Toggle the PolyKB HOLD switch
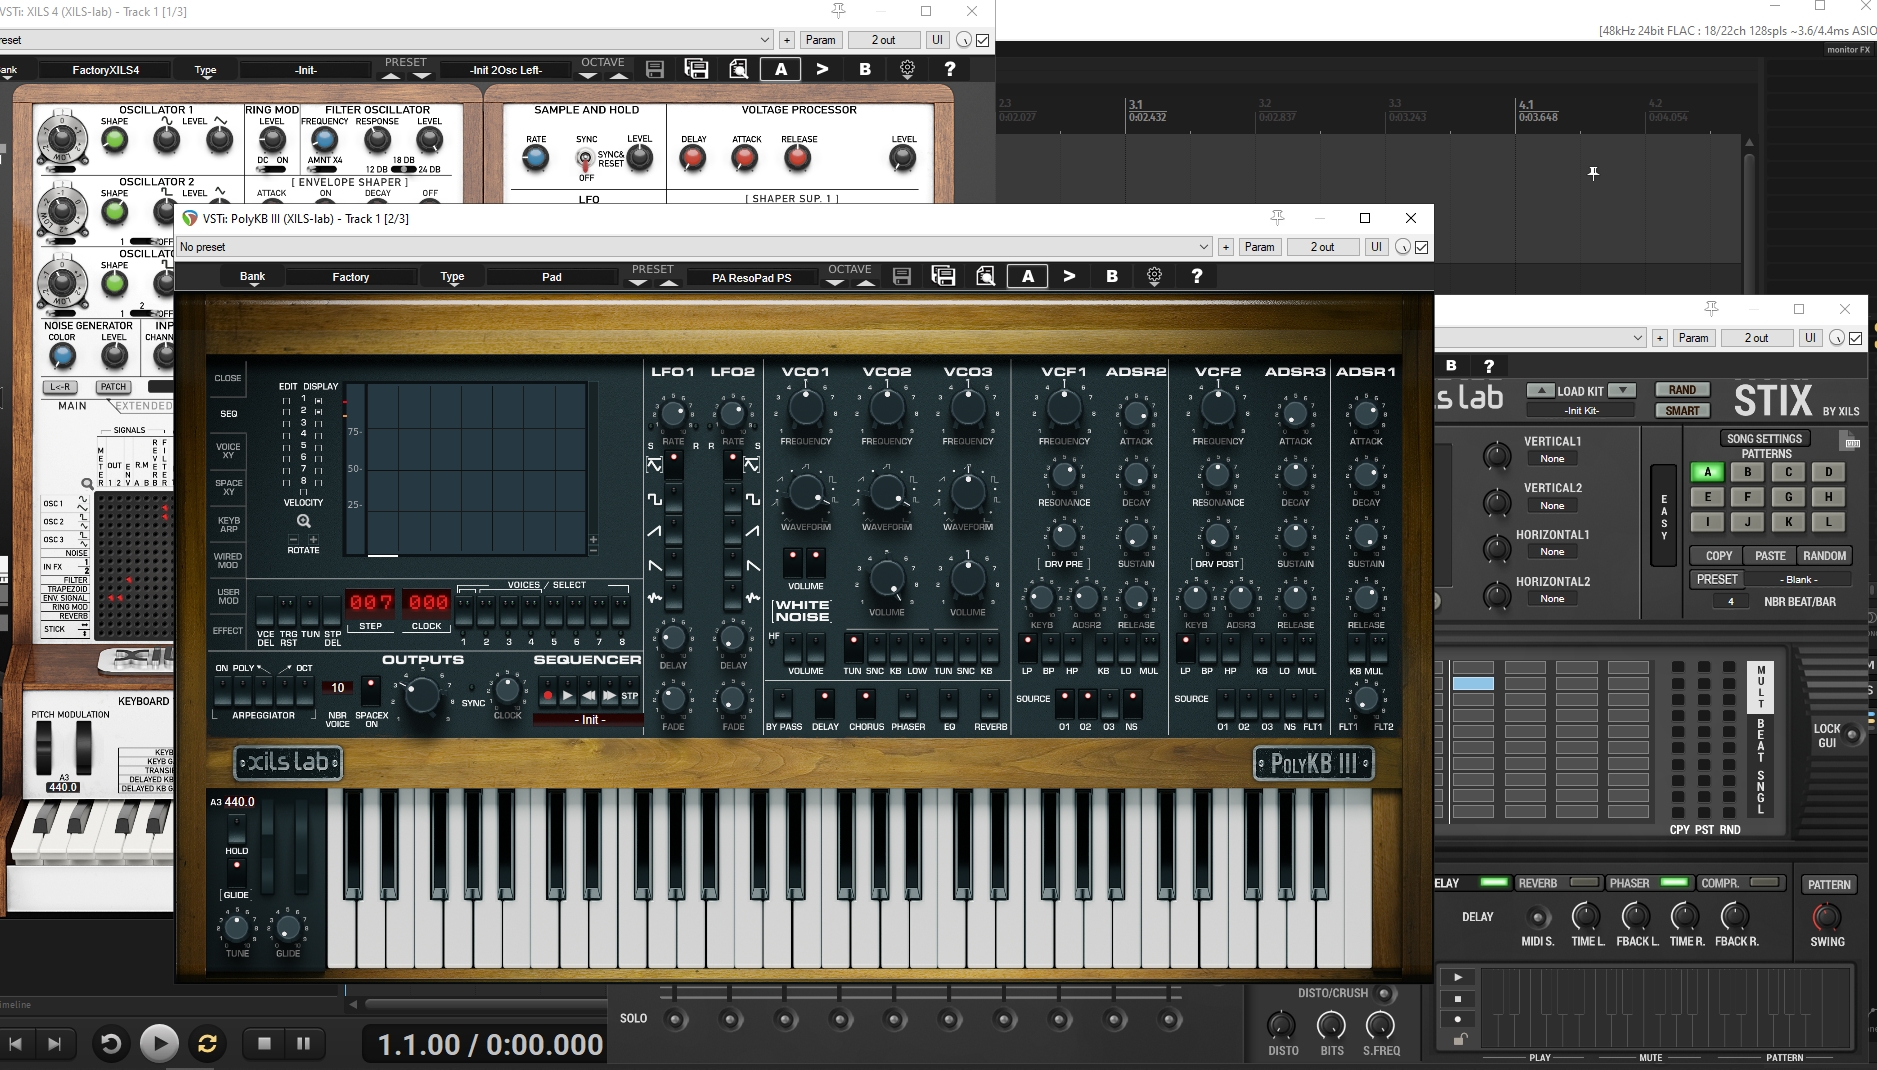The image size is (1877, 1070). point(237,829)
